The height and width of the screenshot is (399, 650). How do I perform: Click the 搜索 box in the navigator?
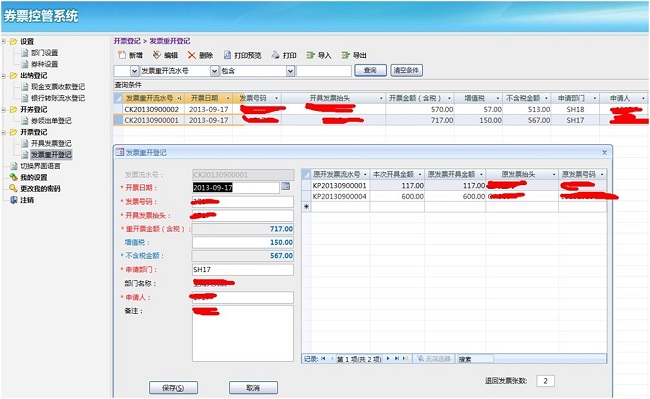tap(475, 359)
